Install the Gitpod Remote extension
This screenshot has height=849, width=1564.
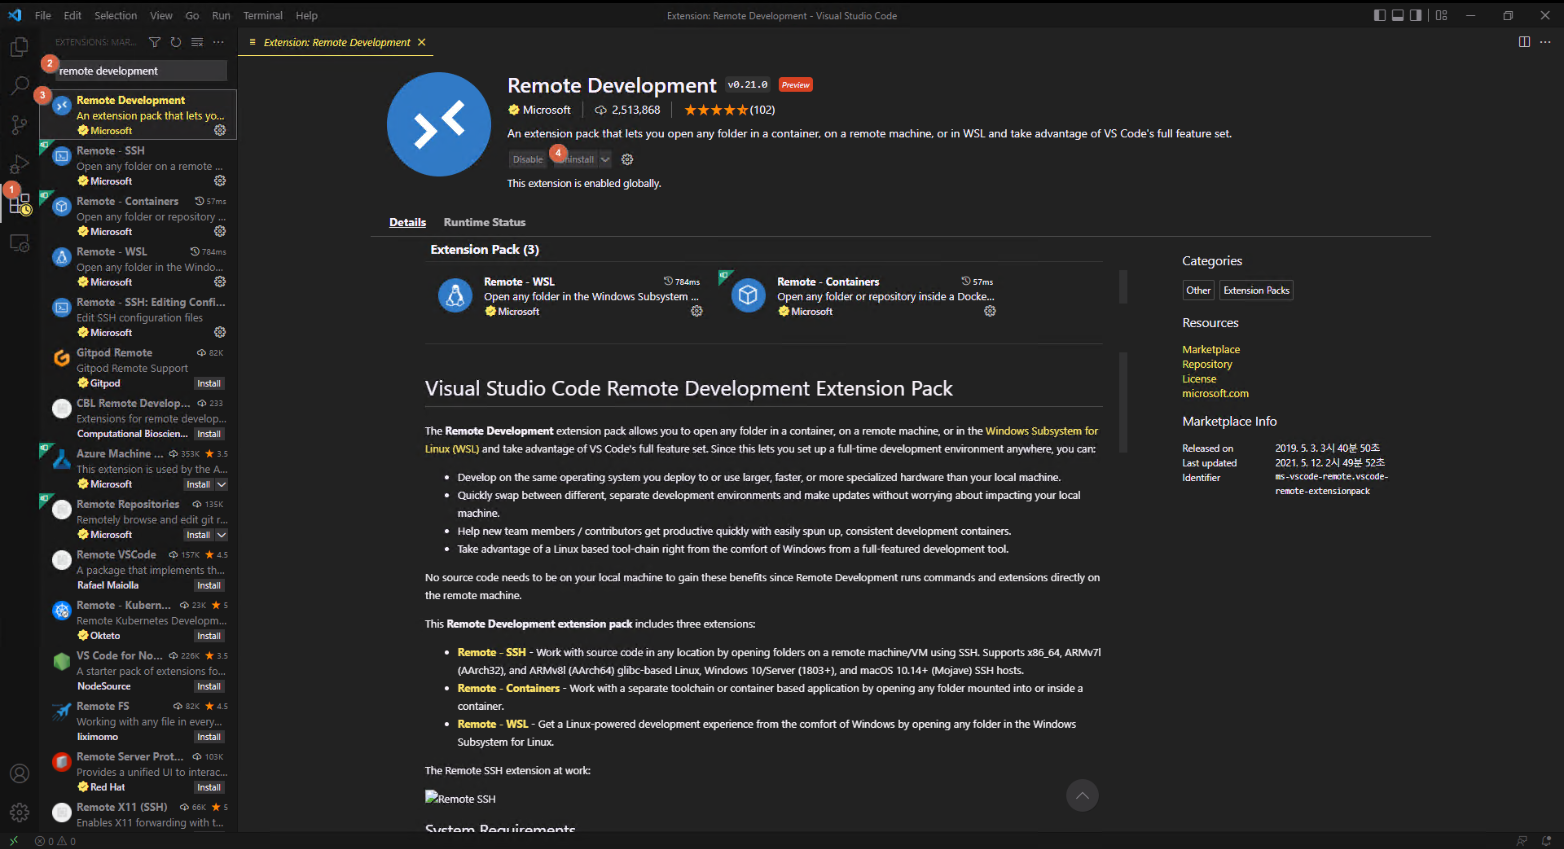coord(209,383)
